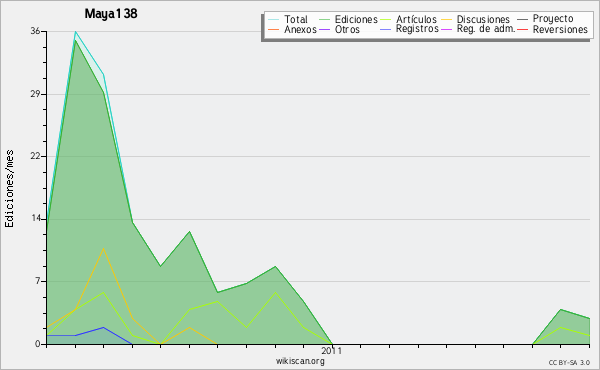Select the Otros legend label
Screen dimensions: 600x370
click(x=347, y=29)
